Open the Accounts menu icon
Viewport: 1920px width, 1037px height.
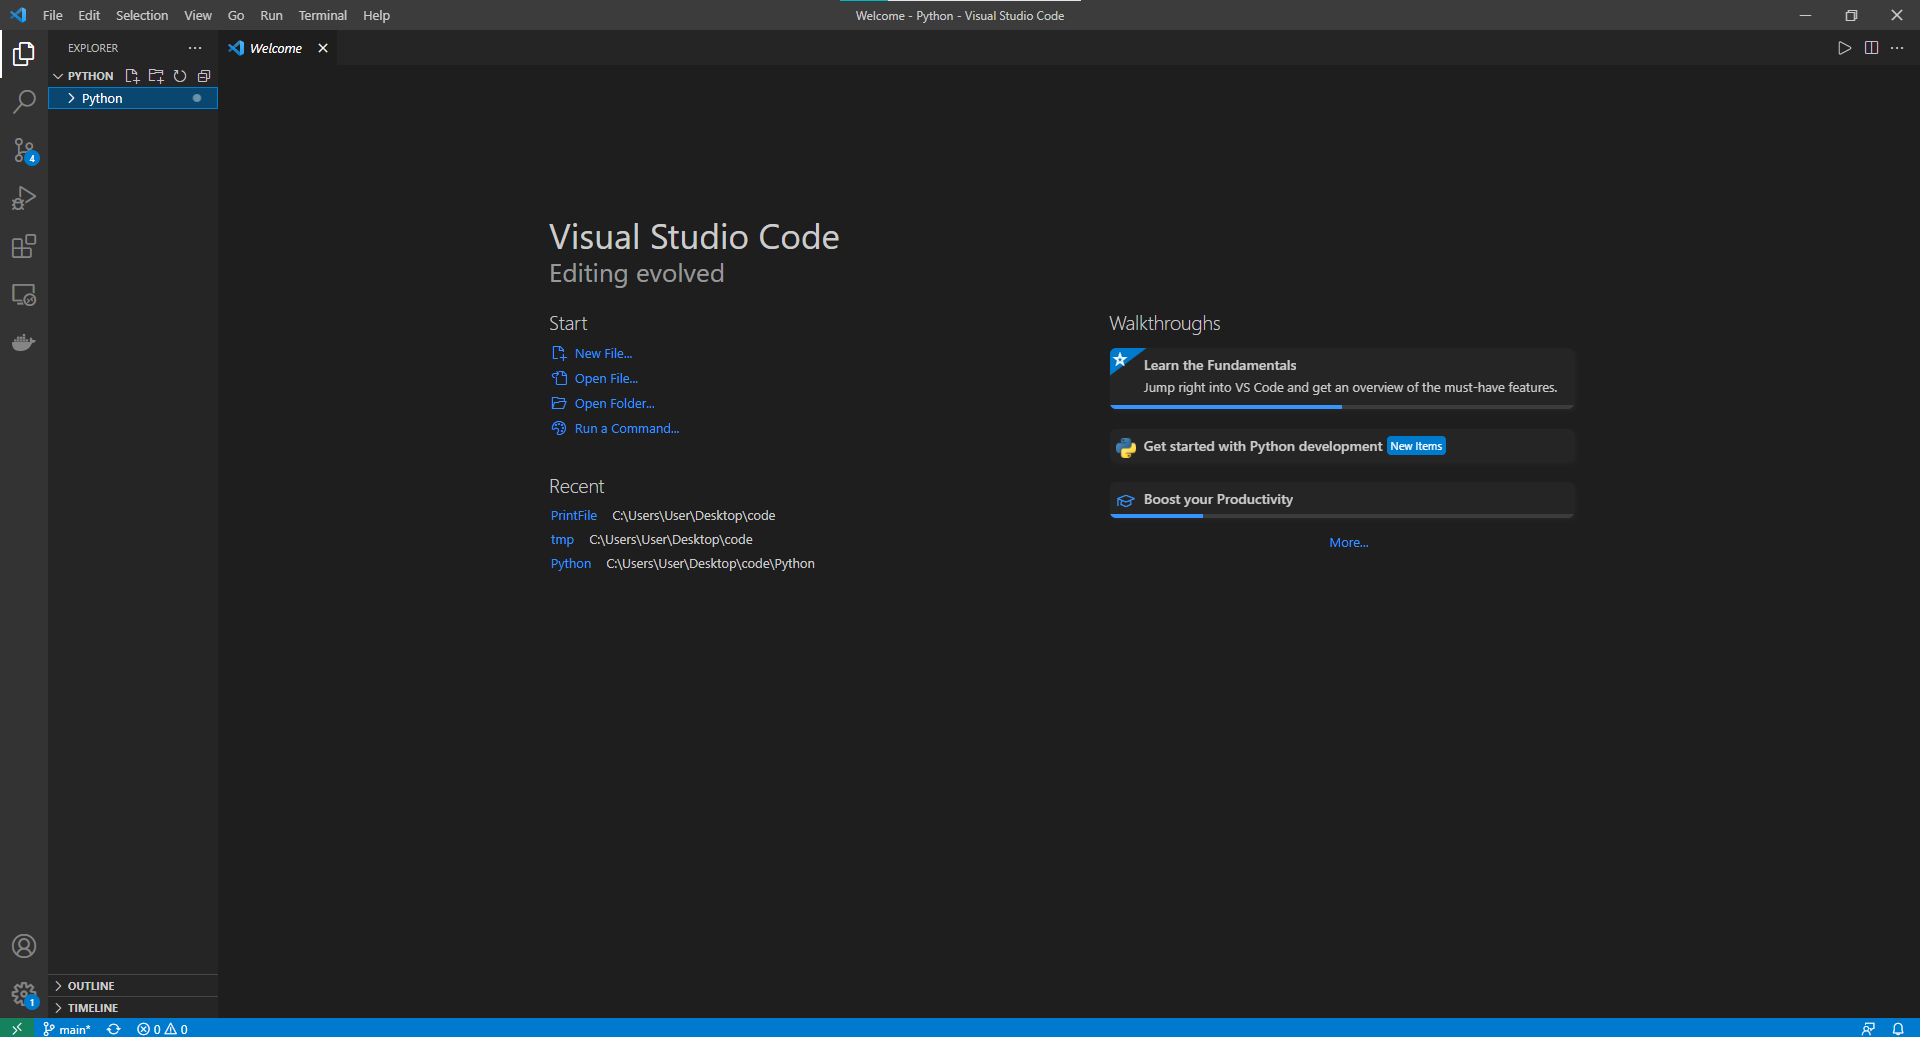pos(24,946)
